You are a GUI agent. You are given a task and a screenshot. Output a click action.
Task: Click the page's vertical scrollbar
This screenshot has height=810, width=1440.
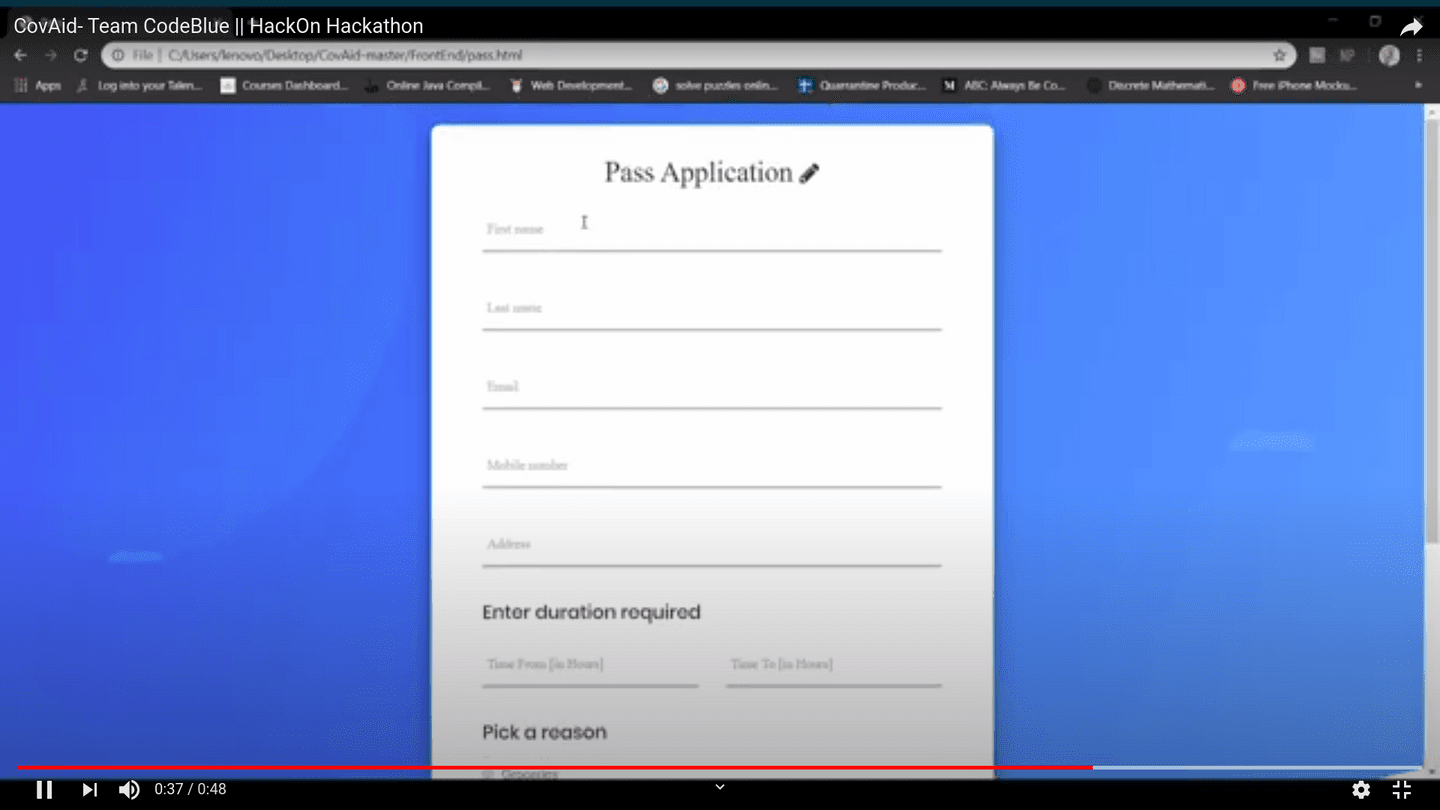[x=1431, y=330]
